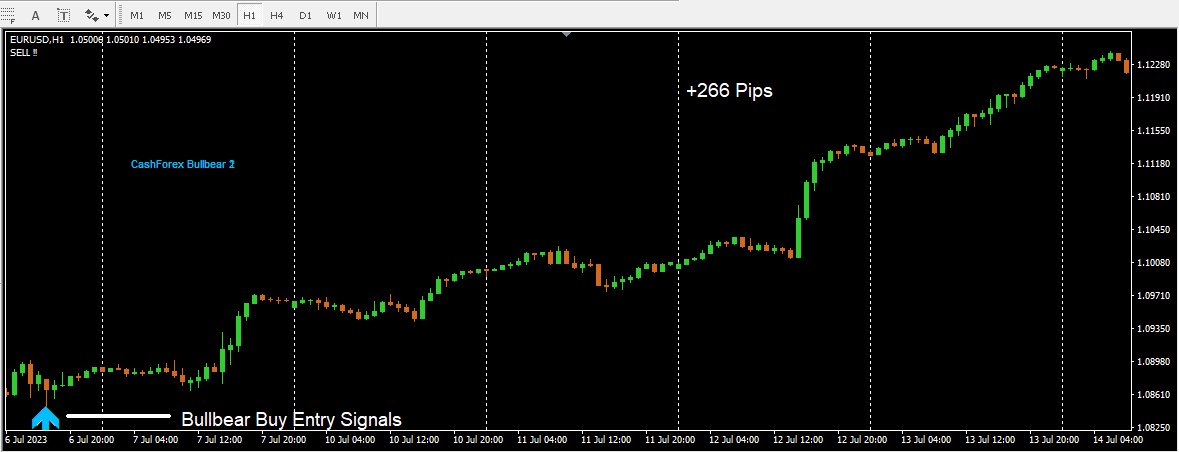Select the Text Label tool
This screenshot has height=452, width=1179.
click(x=64, y=14)
